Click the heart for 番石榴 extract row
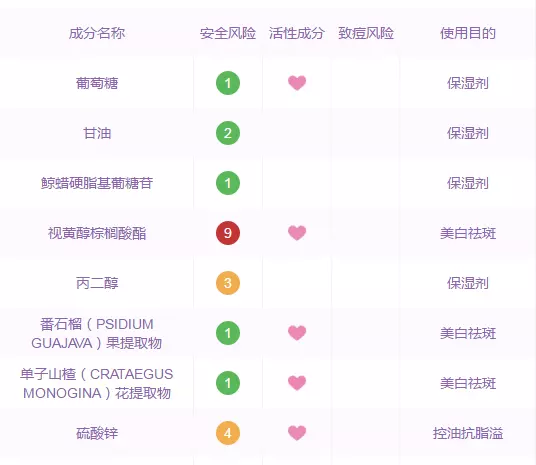Viewport: 536px width, 465px height. tap(297, 333)
